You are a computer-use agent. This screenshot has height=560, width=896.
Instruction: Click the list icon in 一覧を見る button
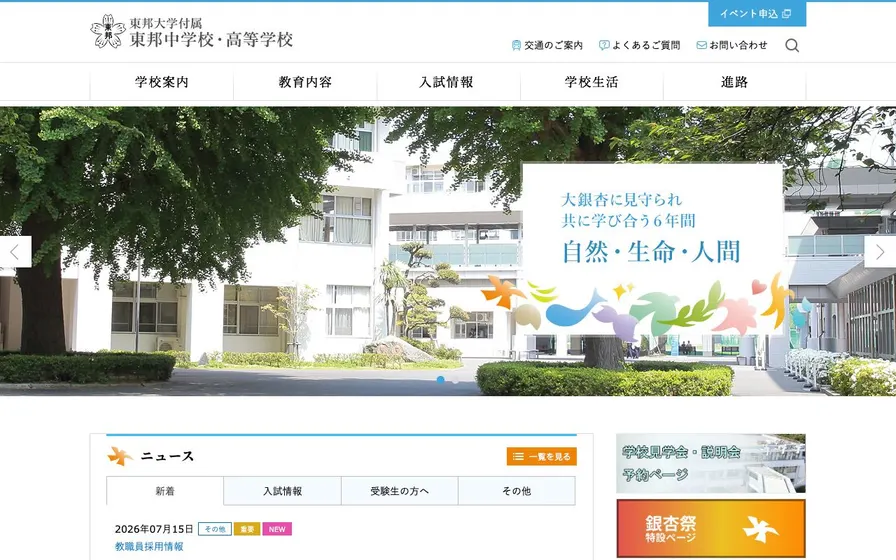coord(518,457)
